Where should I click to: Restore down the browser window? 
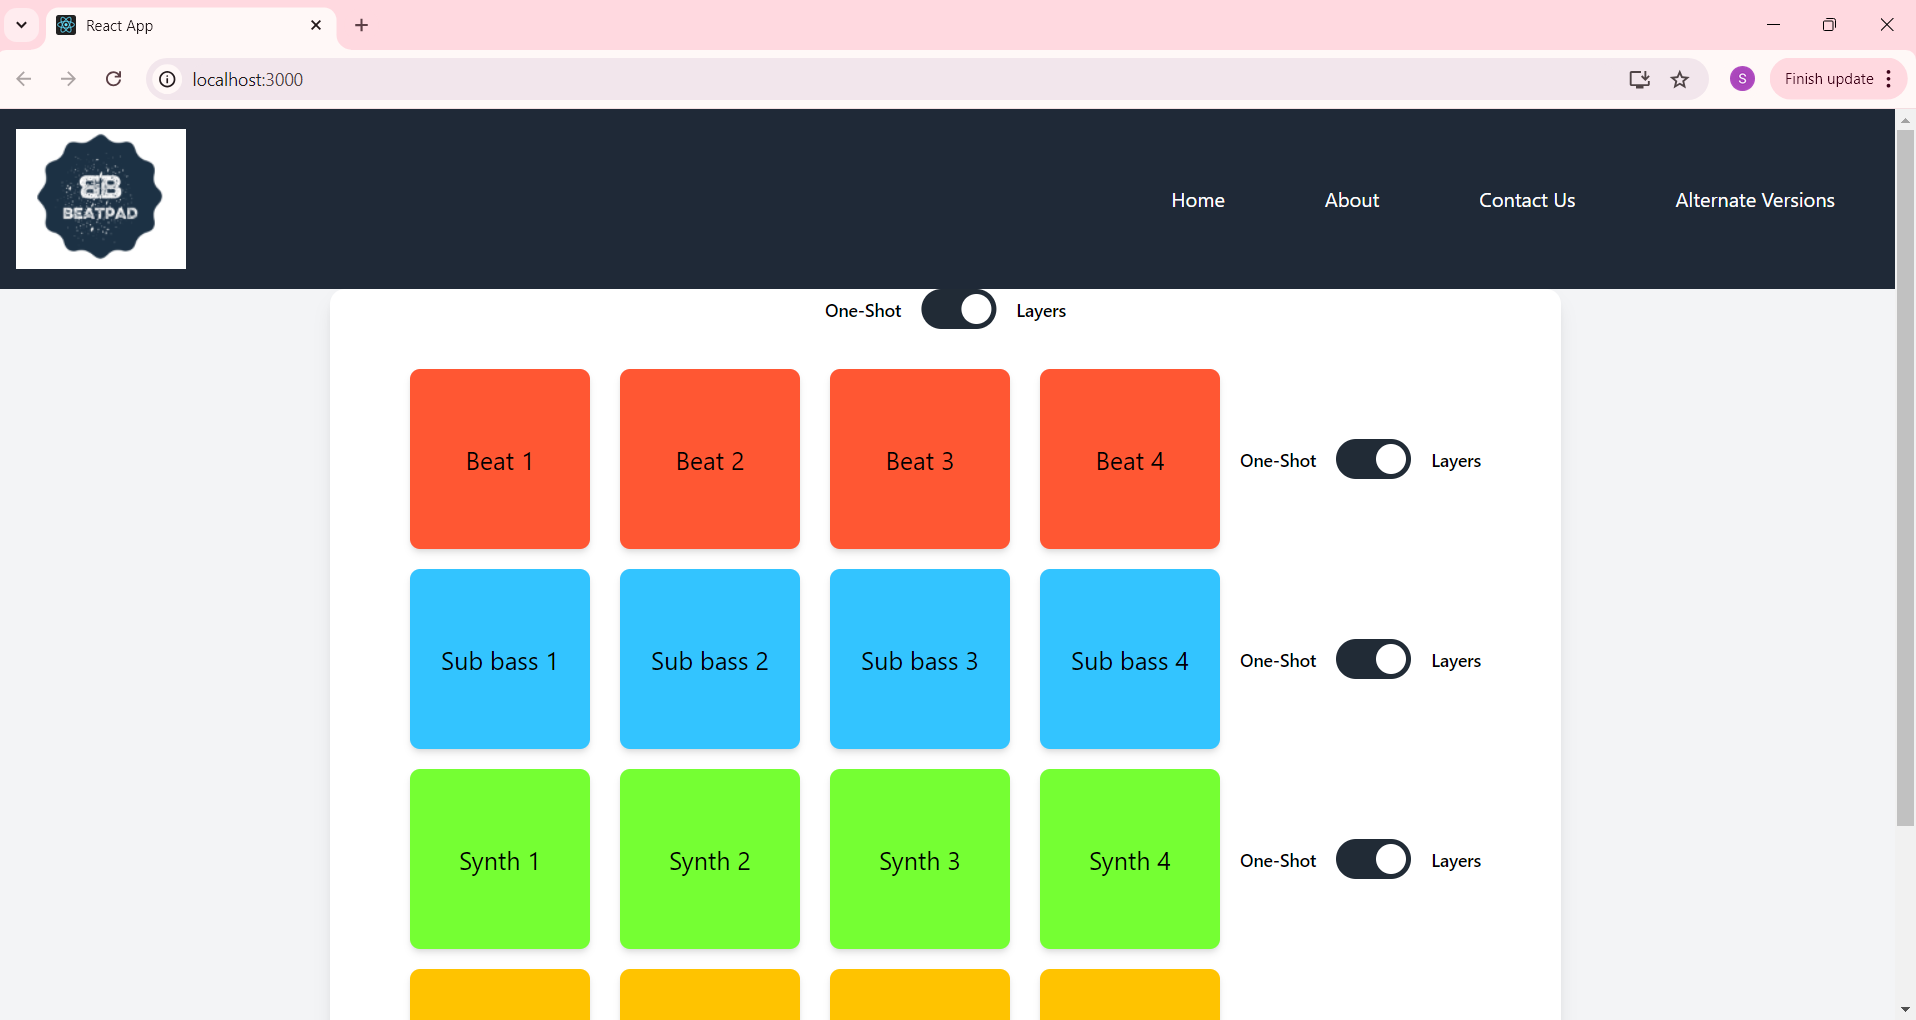(1829, 25)
